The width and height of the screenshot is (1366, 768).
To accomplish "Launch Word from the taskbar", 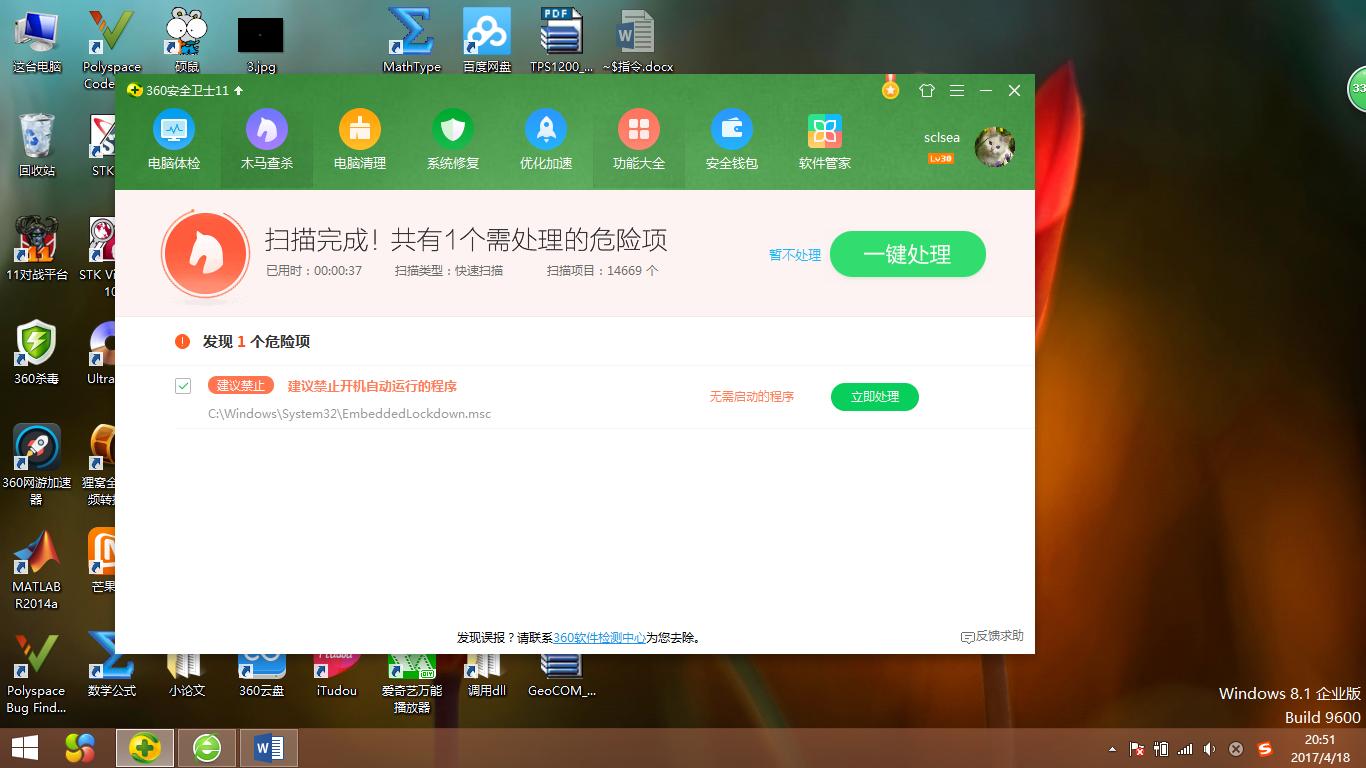I will (266, 747).
